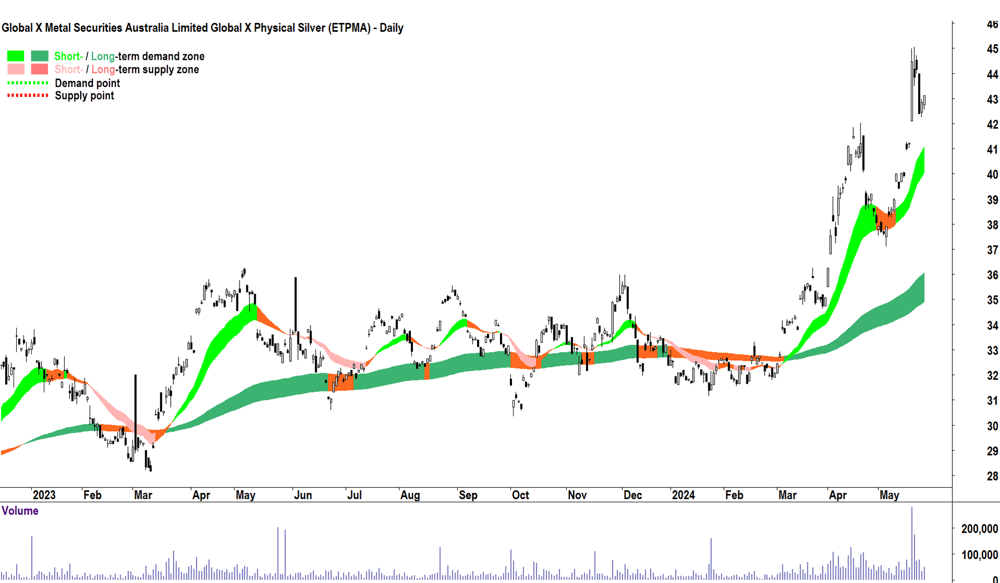Screen dimensions: 1000x583
Task: Click the 'Nov' label on the date axis
Action: pos(577,495)
